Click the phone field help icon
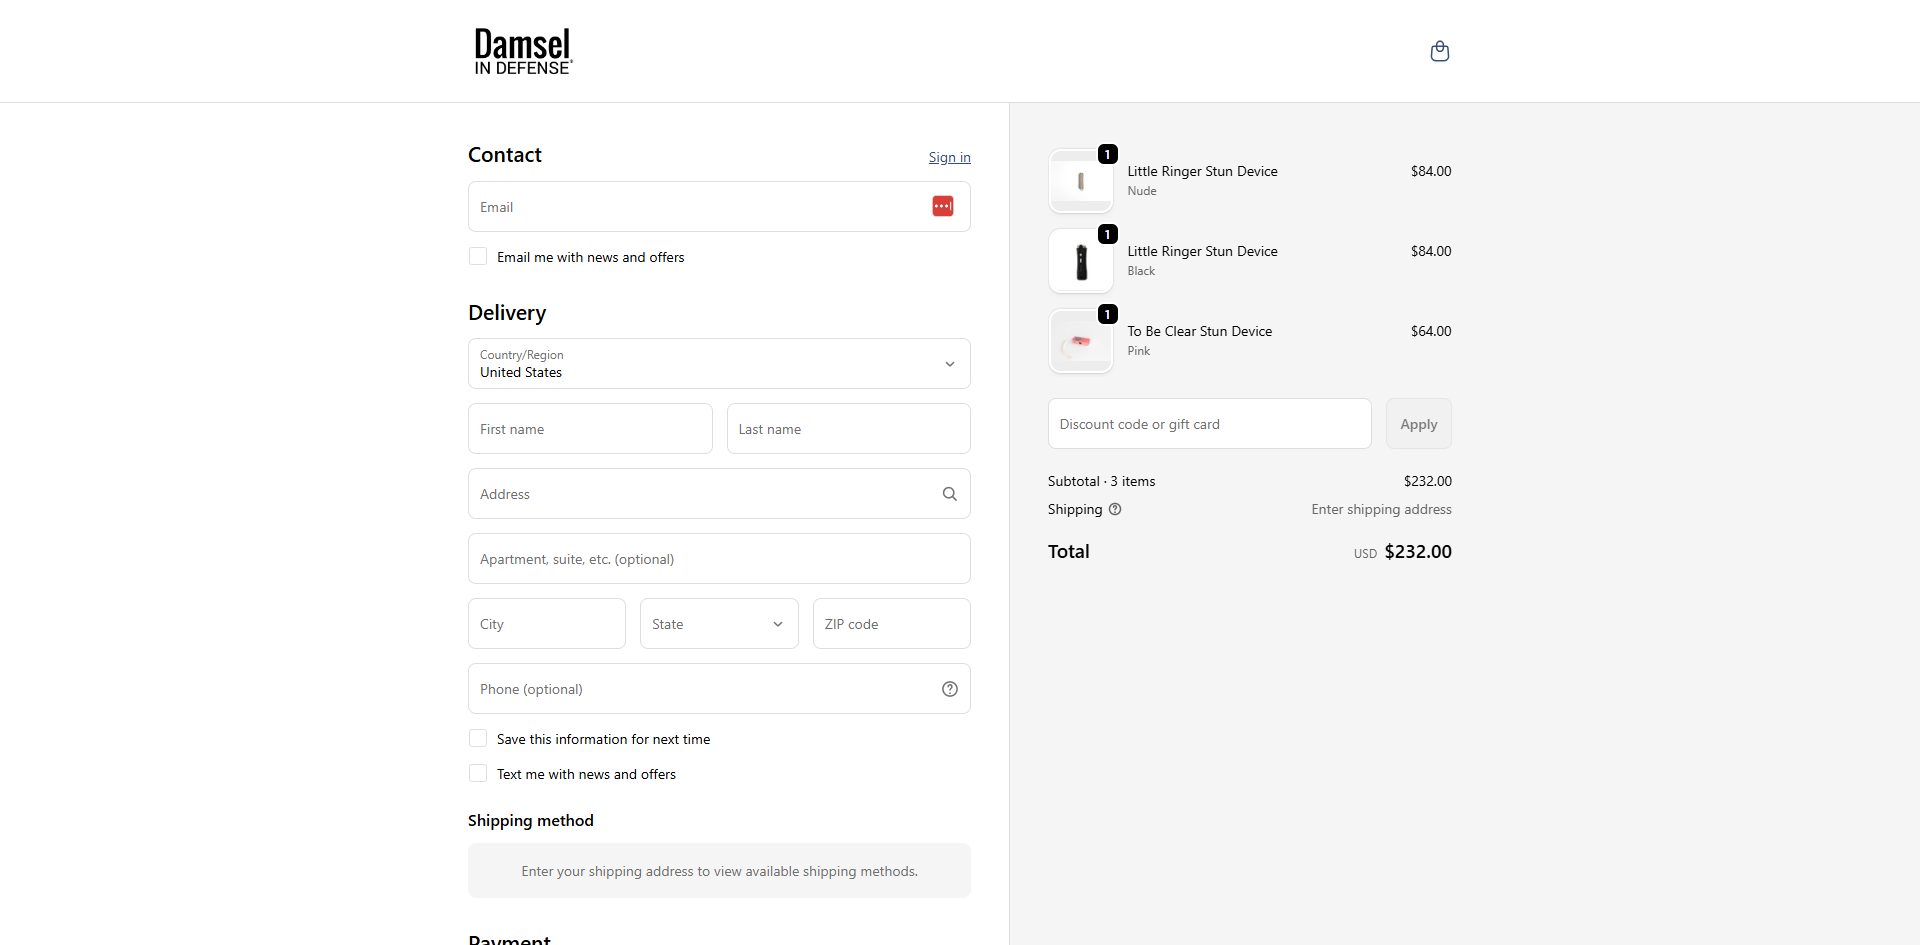The height and width of the screenshot is (945, 1920). pyautogui.click(x=949, y=689)
